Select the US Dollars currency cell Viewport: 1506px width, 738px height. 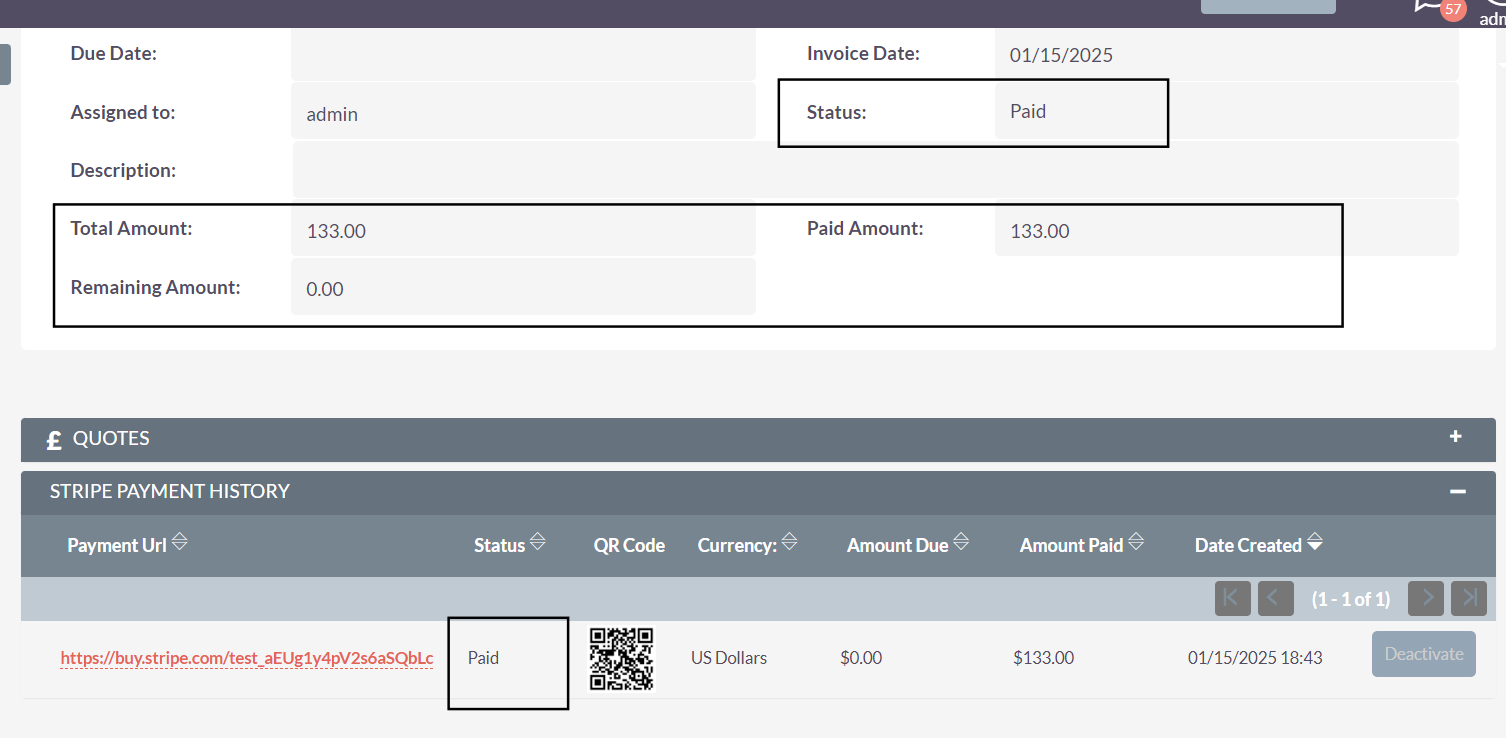point(729,658)
